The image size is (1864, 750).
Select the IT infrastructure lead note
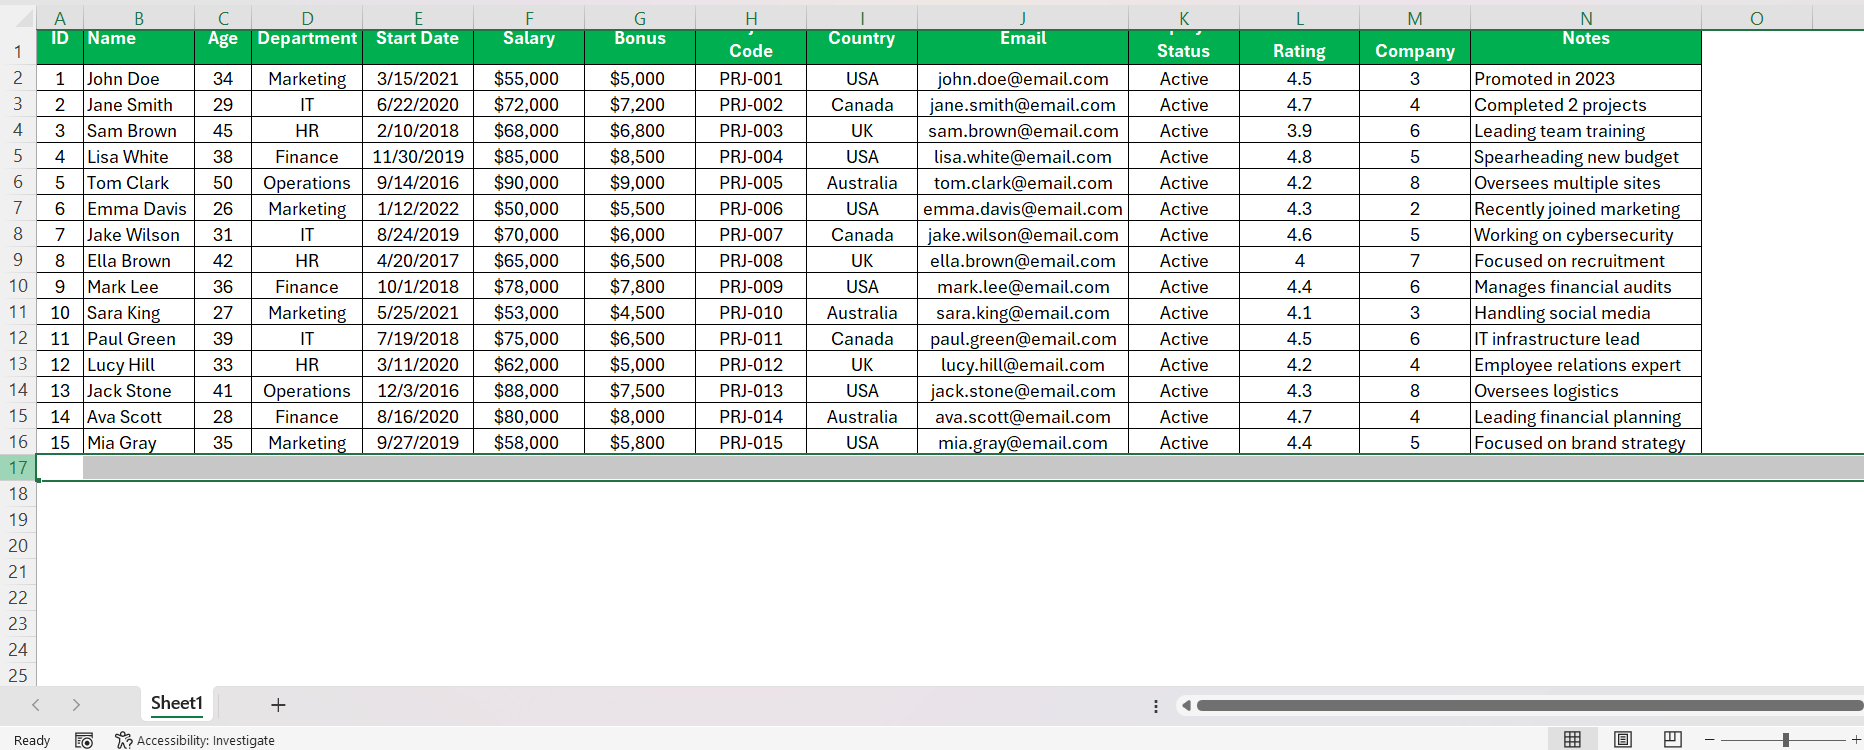[x=1586, y=338]
